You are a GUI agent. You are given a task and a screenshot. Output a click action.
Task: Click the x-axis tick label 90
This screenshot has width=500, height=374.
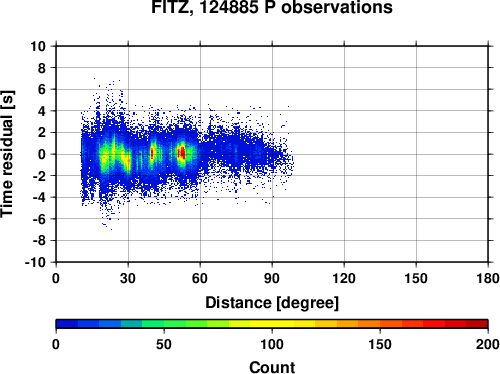(272, 278)
